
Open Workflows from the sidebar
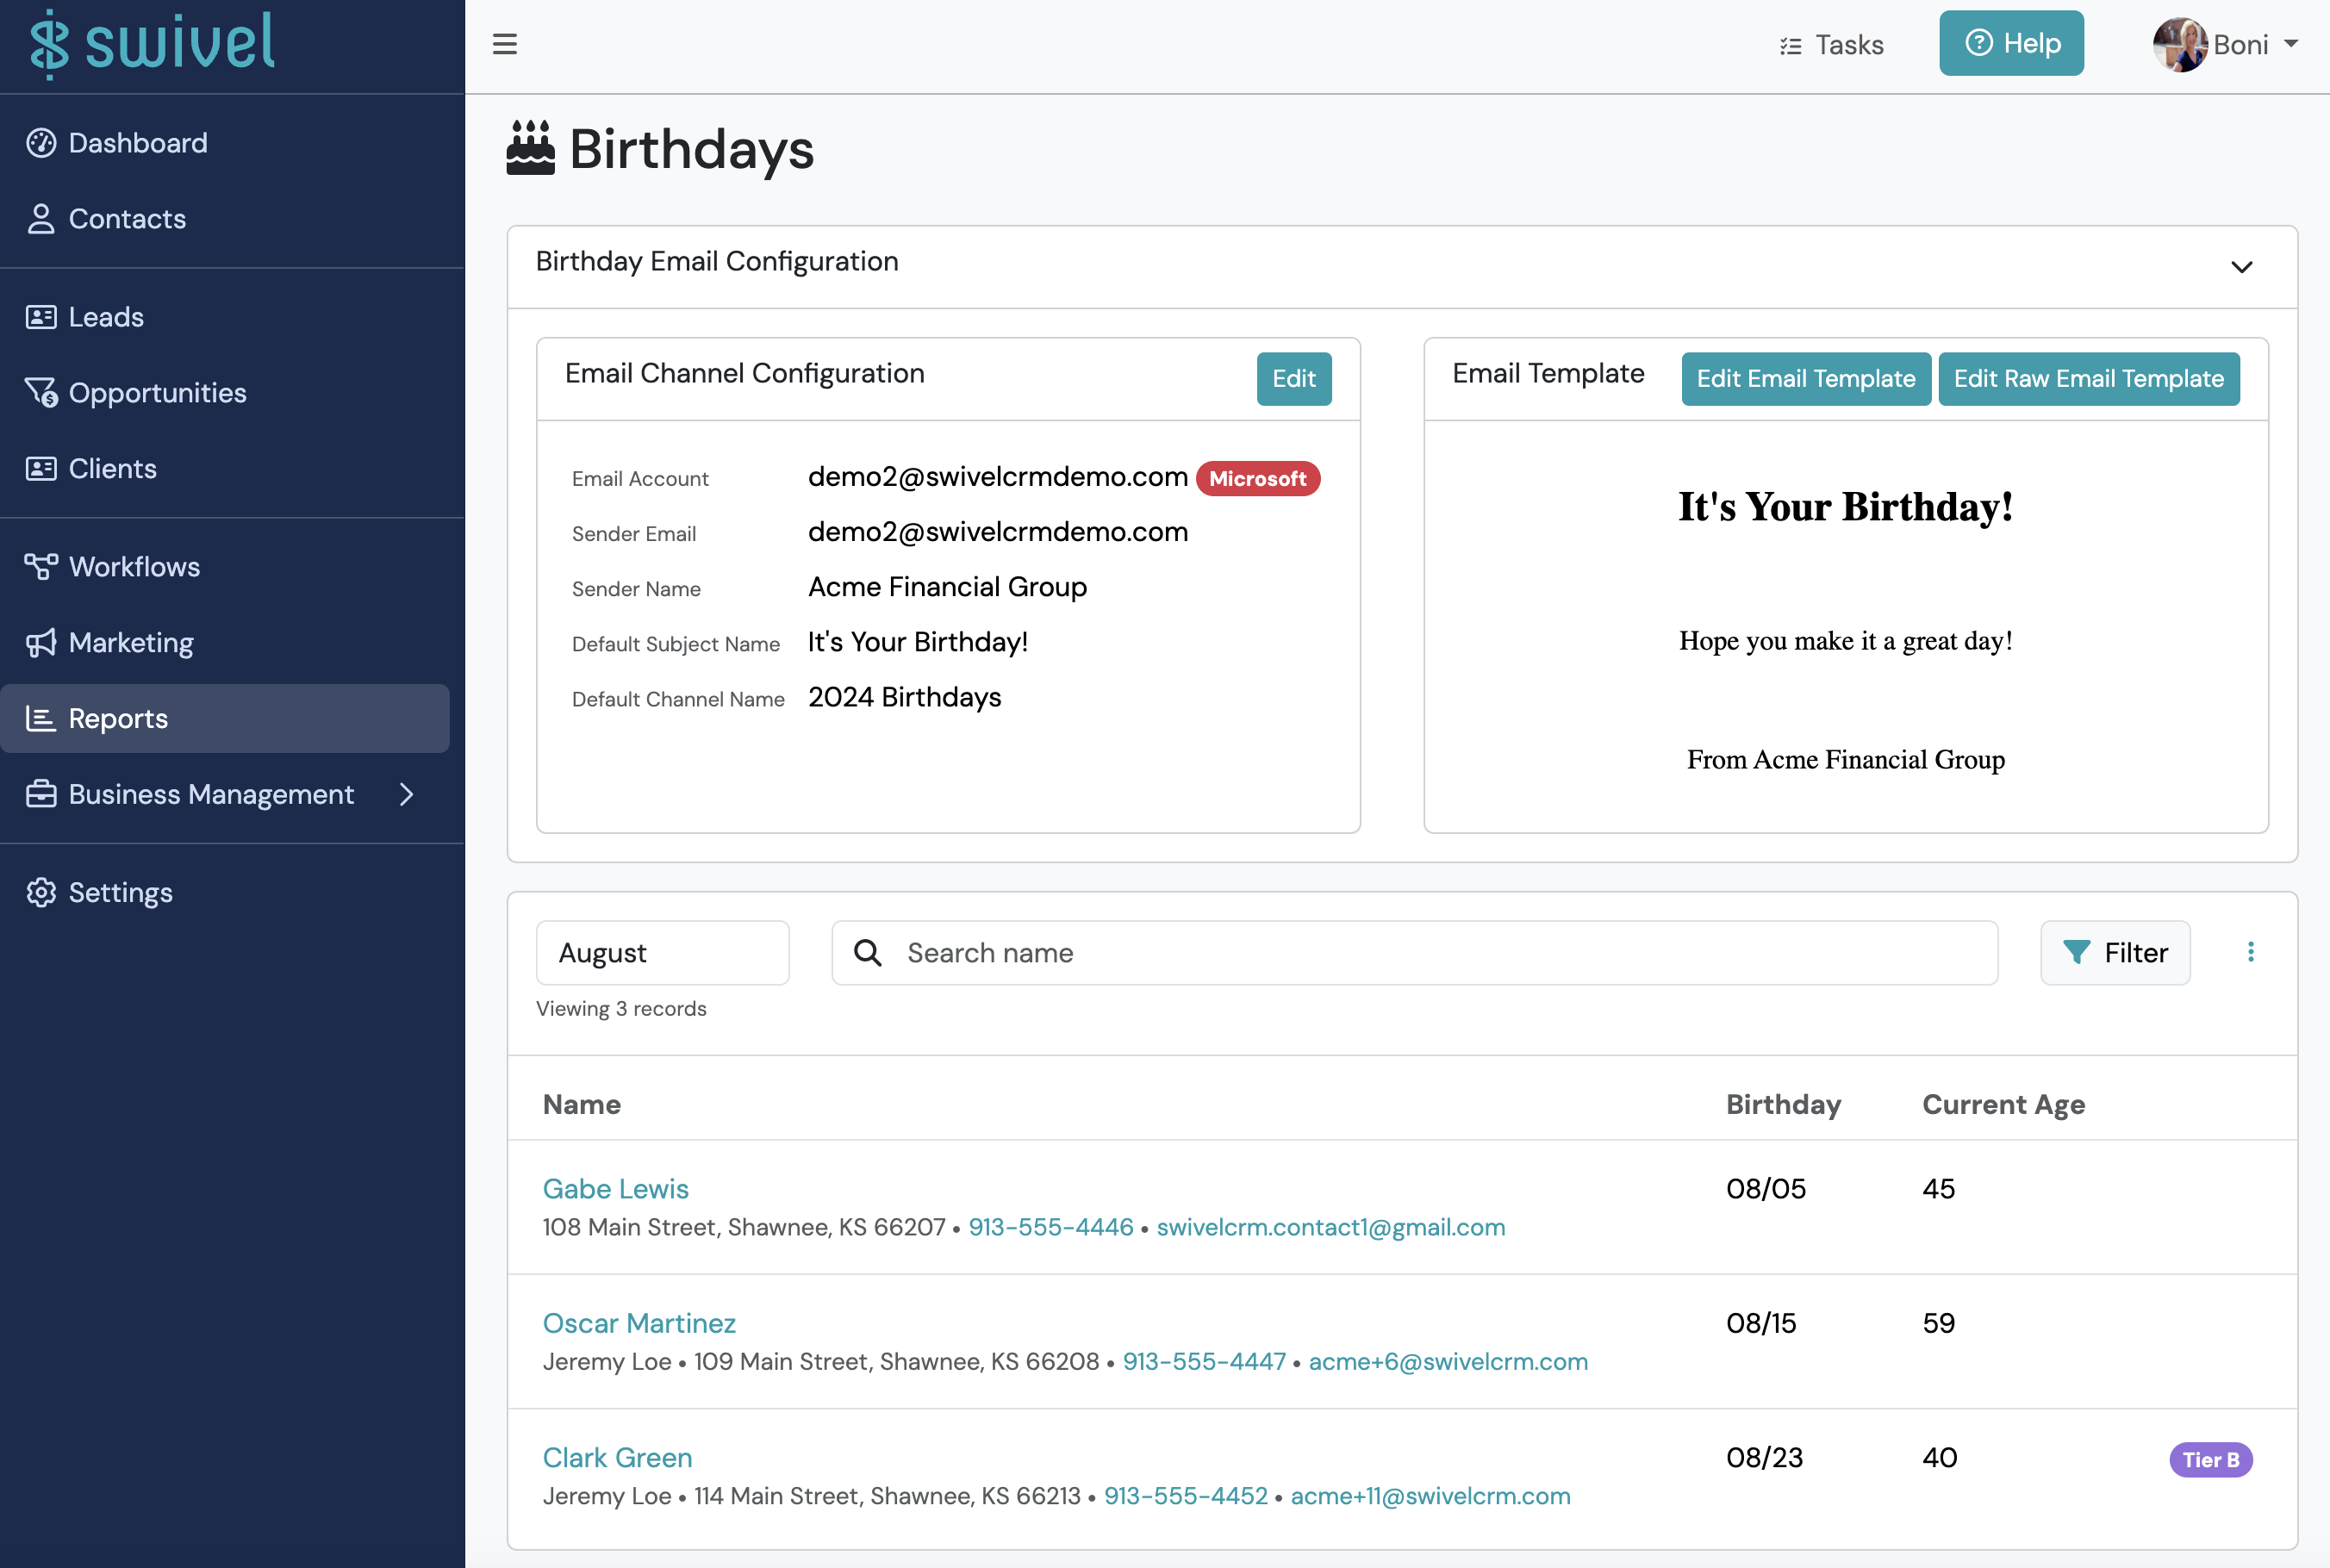(114, 567)
